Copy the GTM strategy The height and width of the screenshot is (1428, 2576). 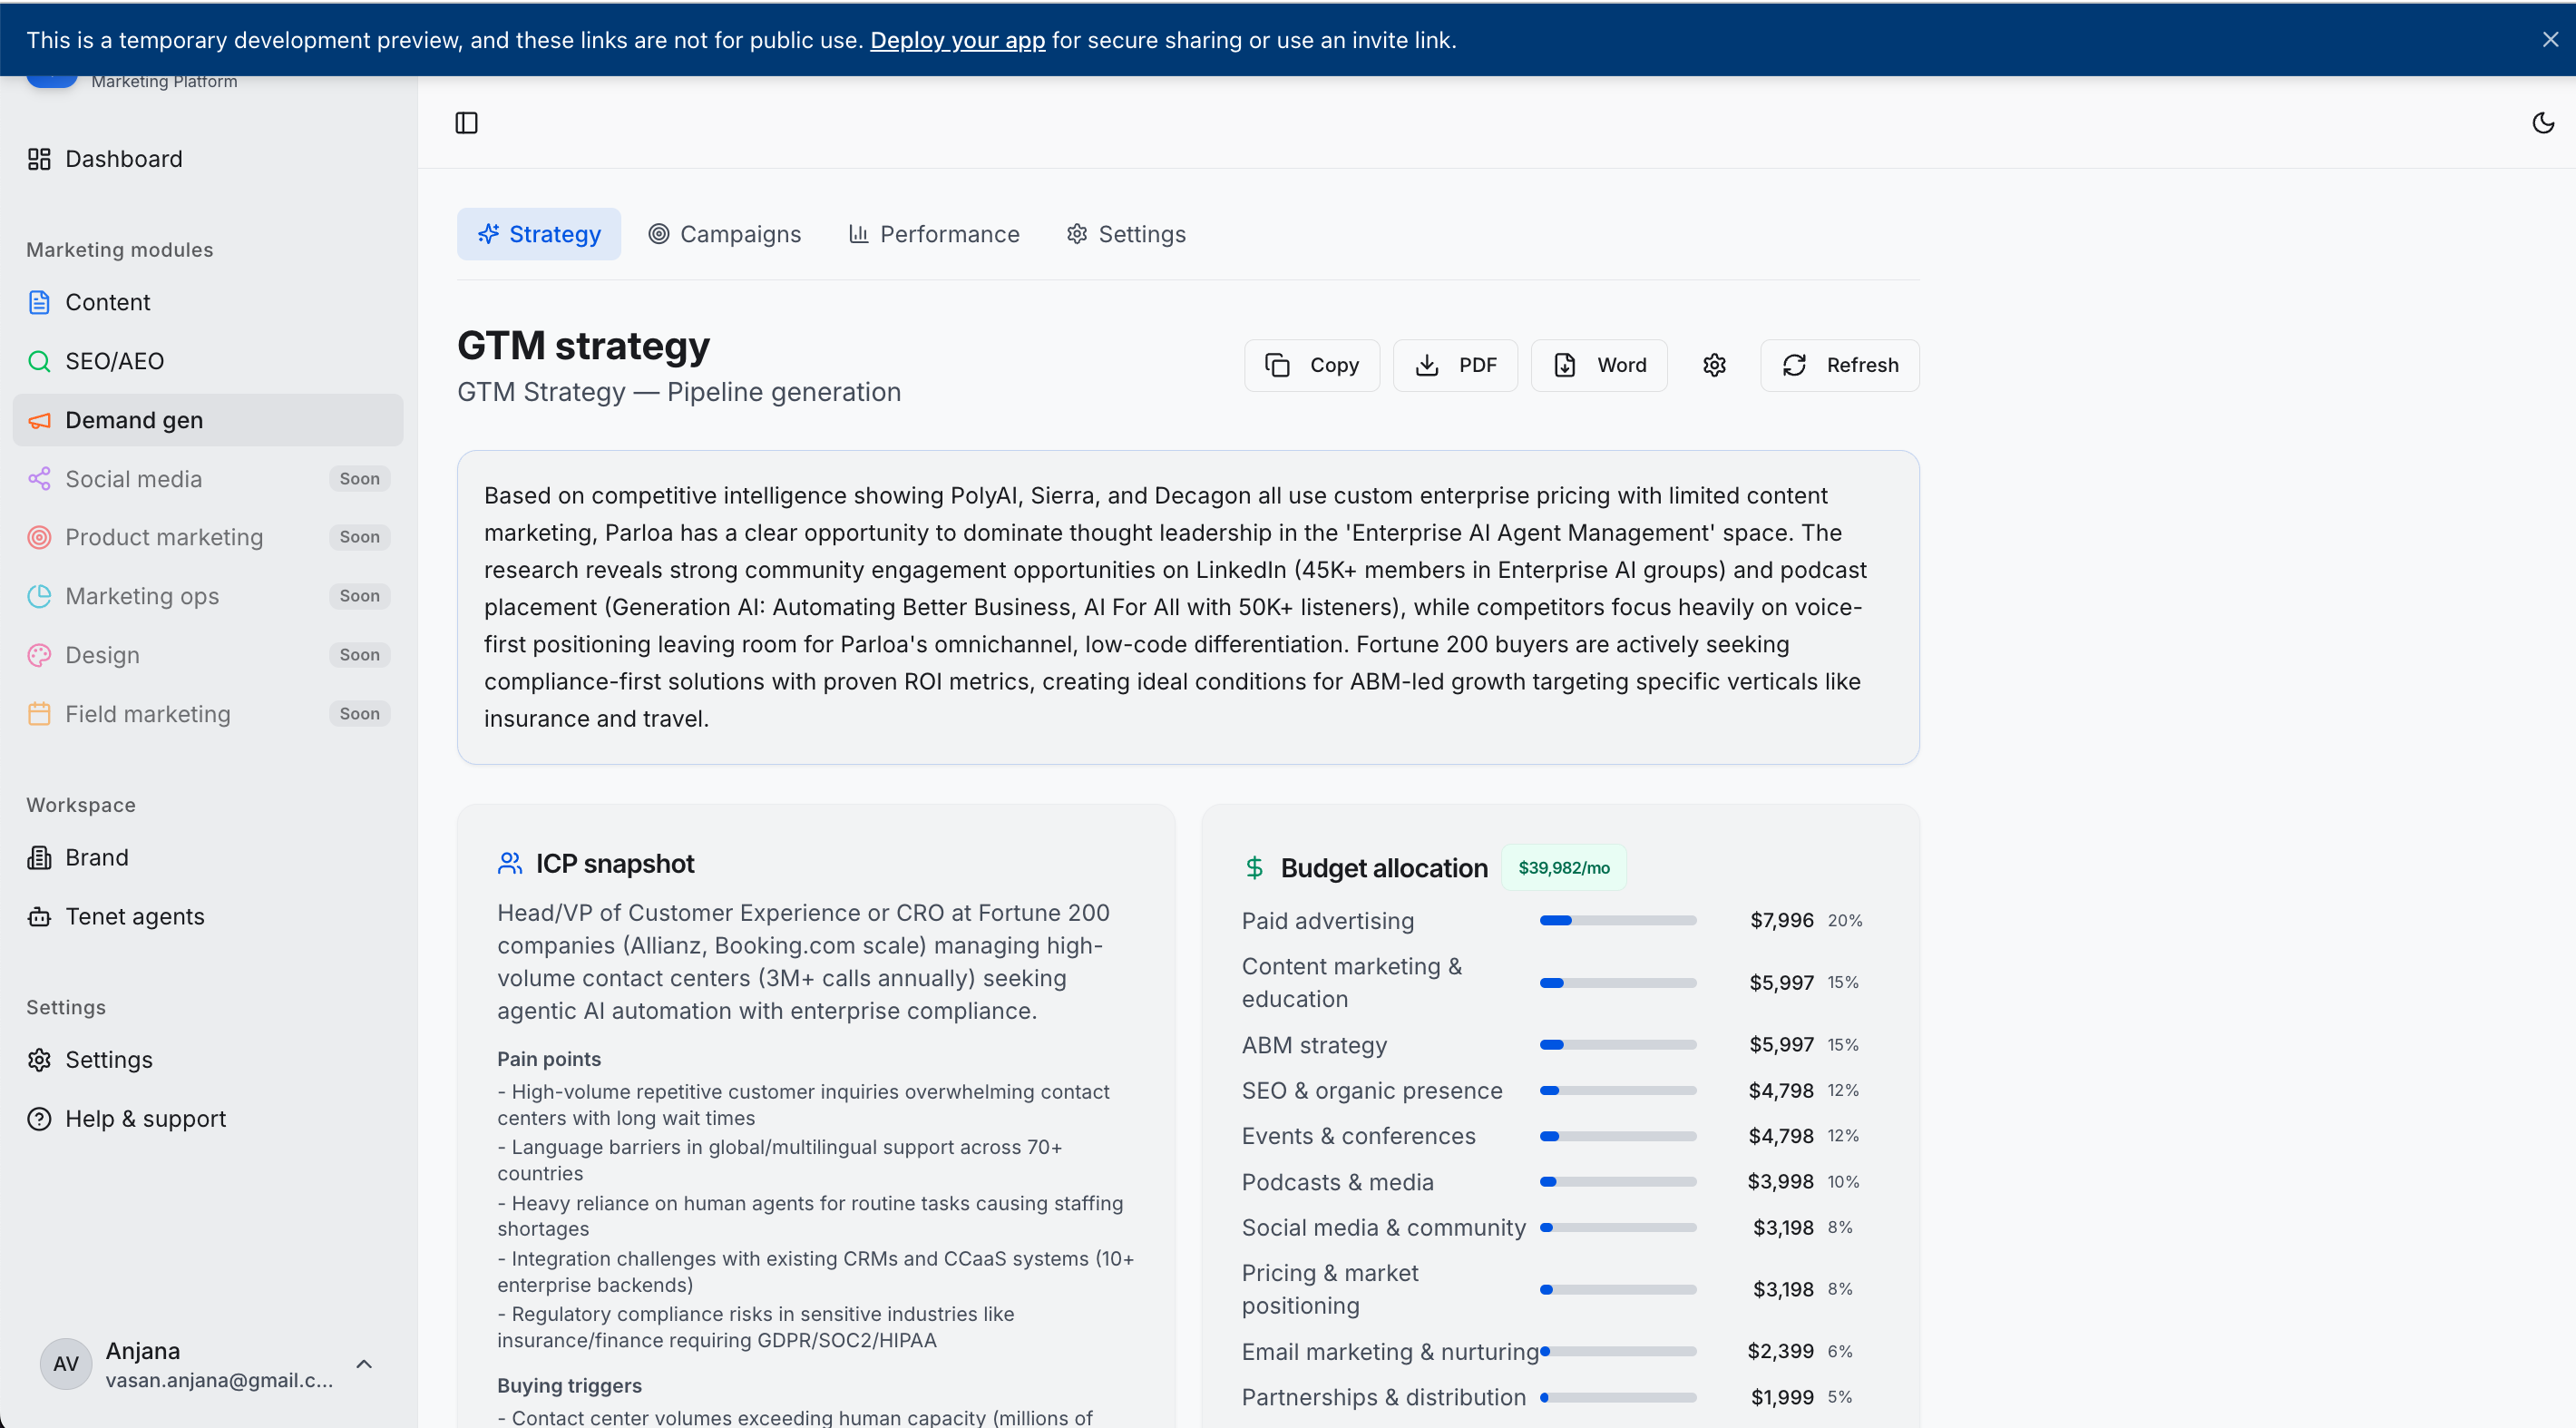[1311, 365]
